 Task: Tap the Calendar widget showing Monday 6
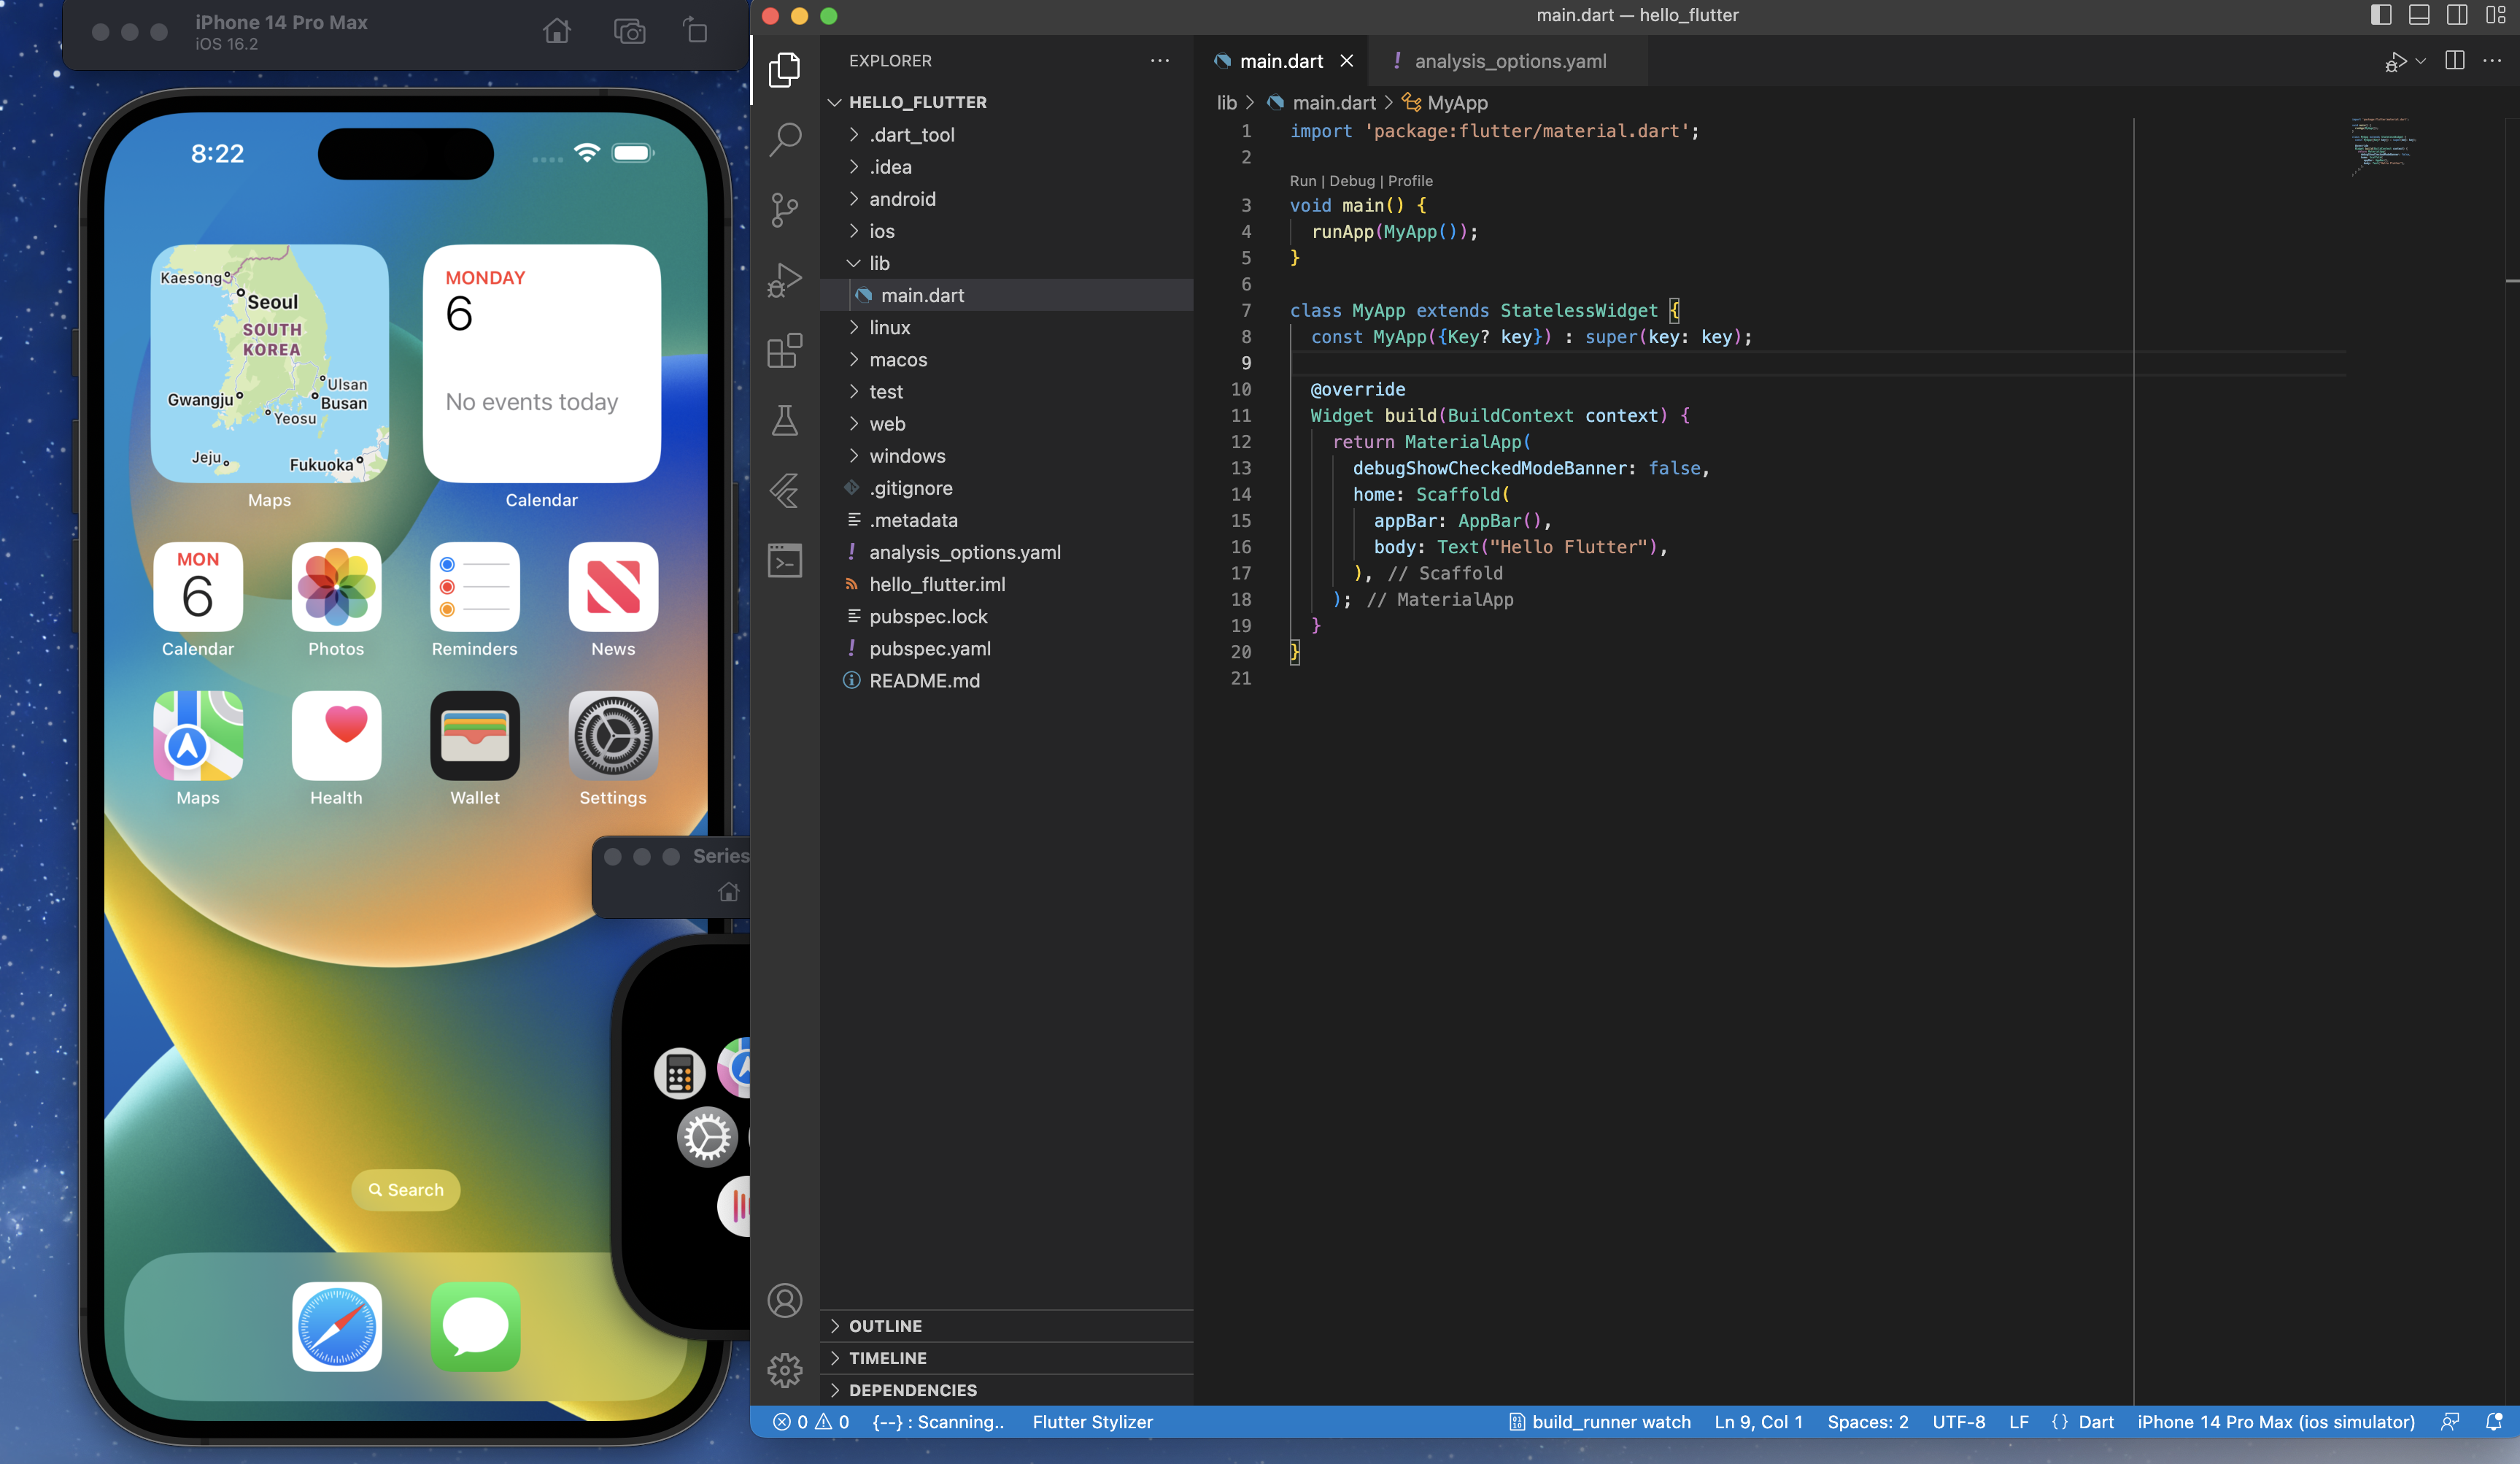pyautogui.click(x=542, y=363)
